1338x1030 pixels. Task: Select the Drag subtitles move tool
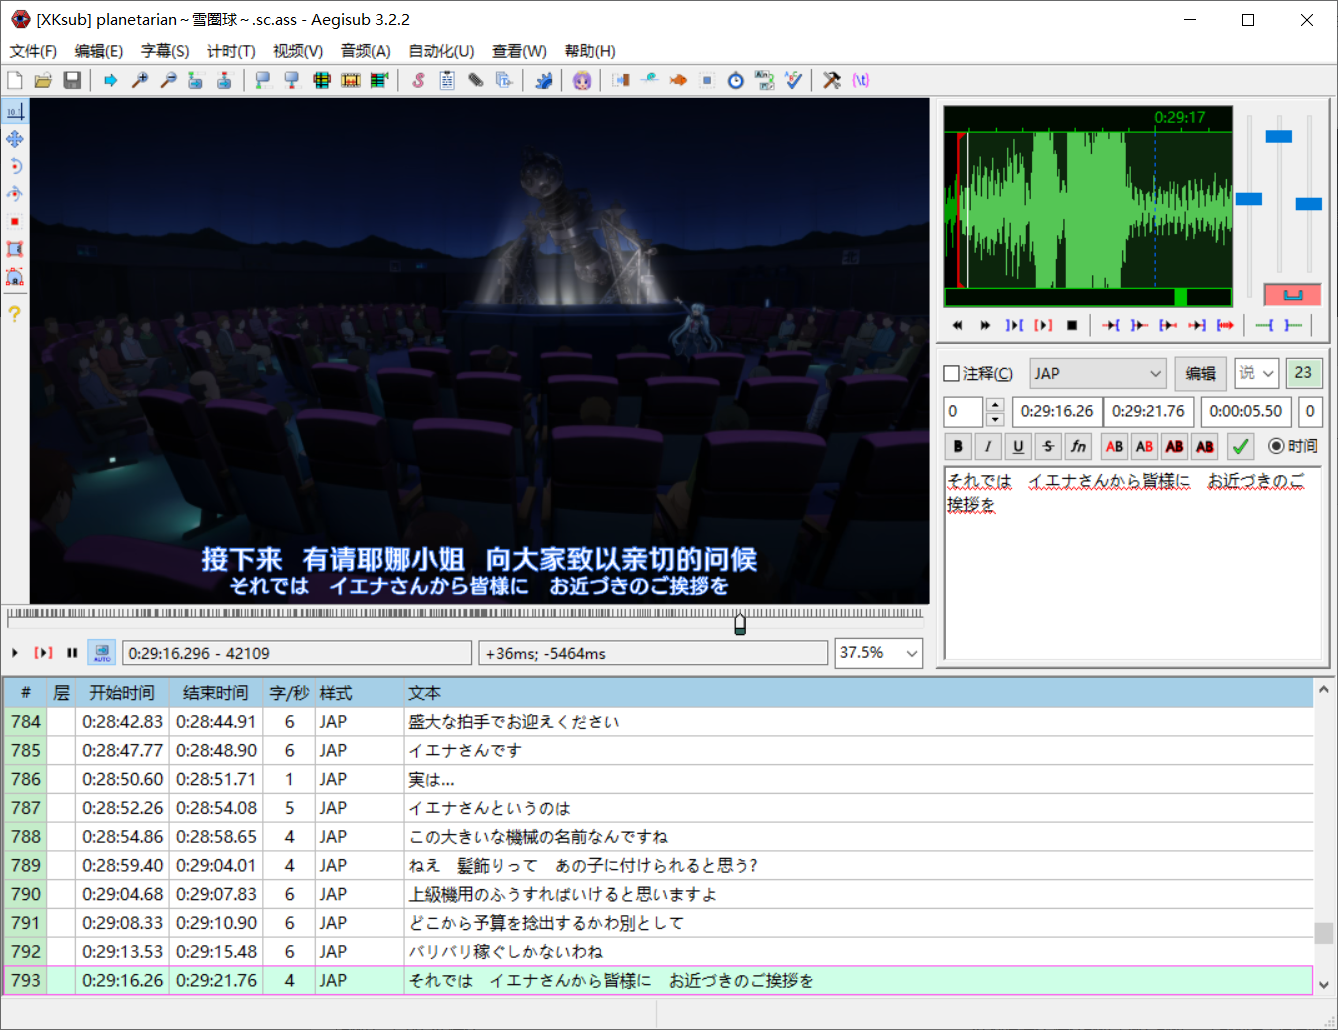coord(15,139)
